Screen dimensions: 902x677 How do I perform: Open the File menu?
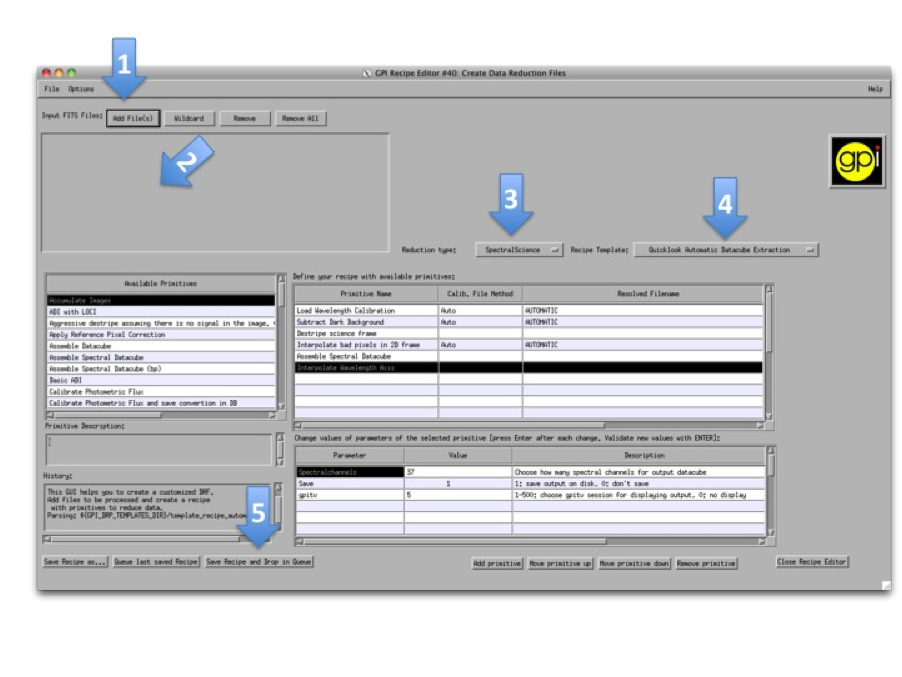point(51,89)
